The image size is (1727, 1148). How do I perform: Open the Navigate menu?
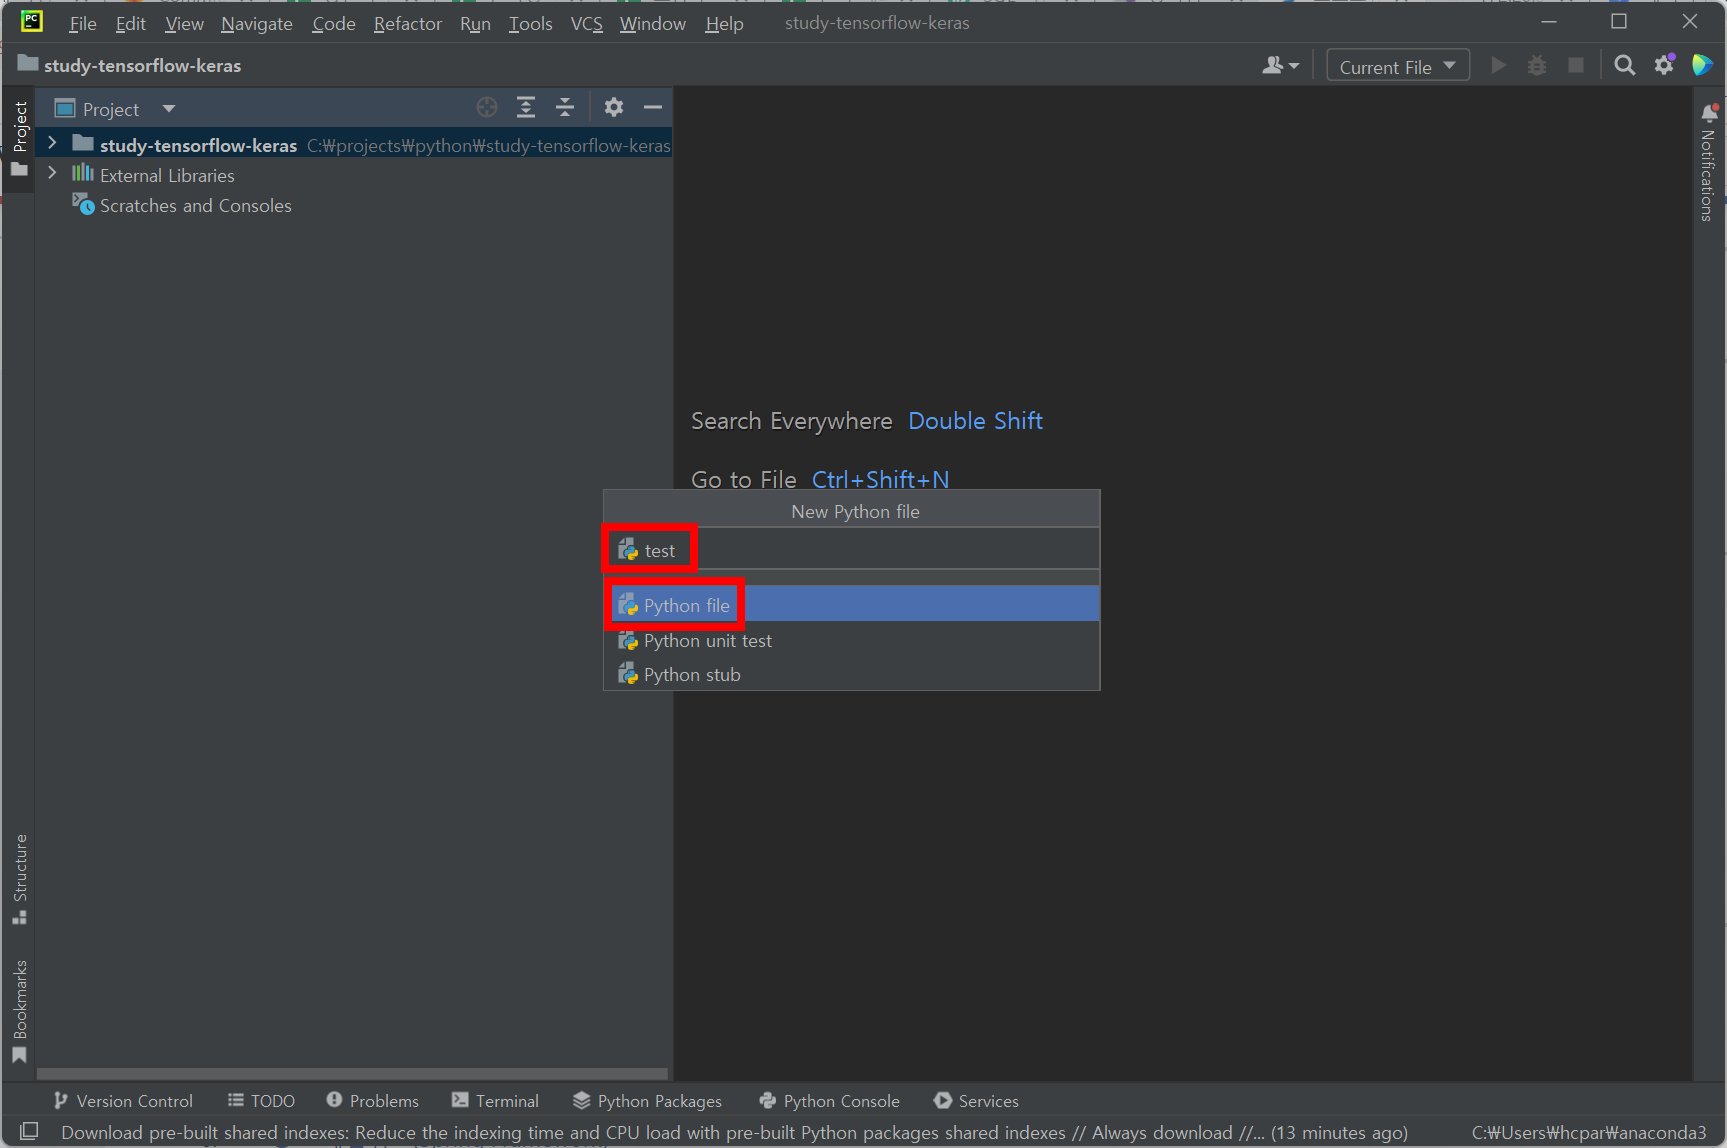[x=257, y=23]
